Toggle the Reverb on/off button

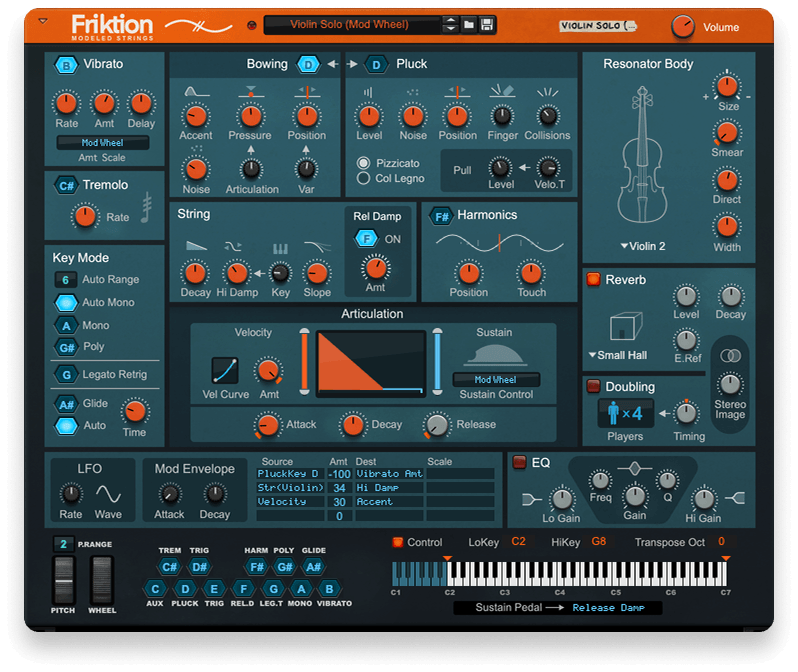pos(593,279)
